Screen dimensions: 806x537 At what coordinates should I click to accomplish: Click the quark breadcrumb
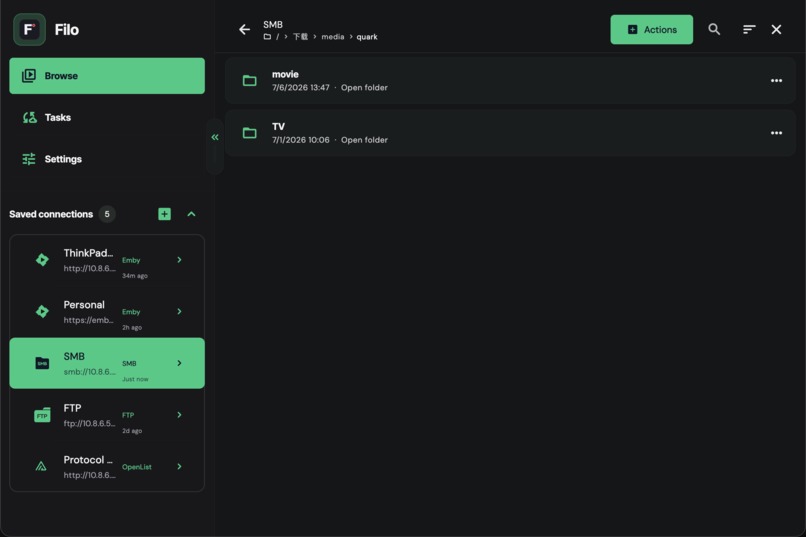point(367,36)
